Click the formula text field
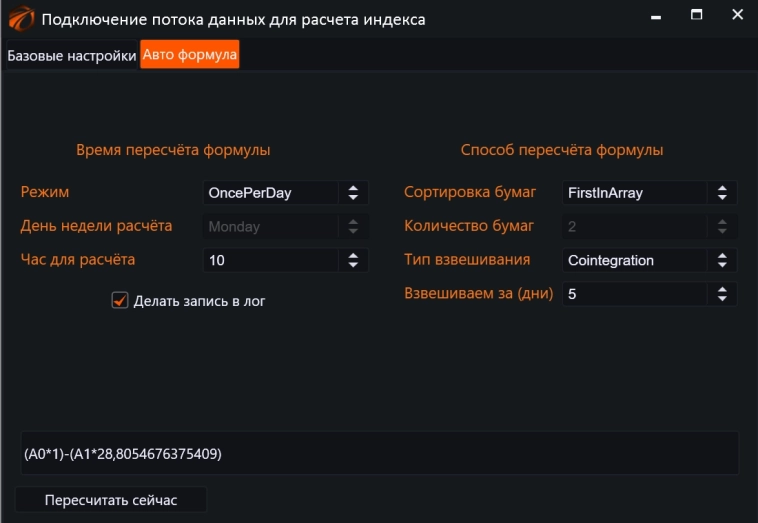758x523 pixels. tap(380, 454)
